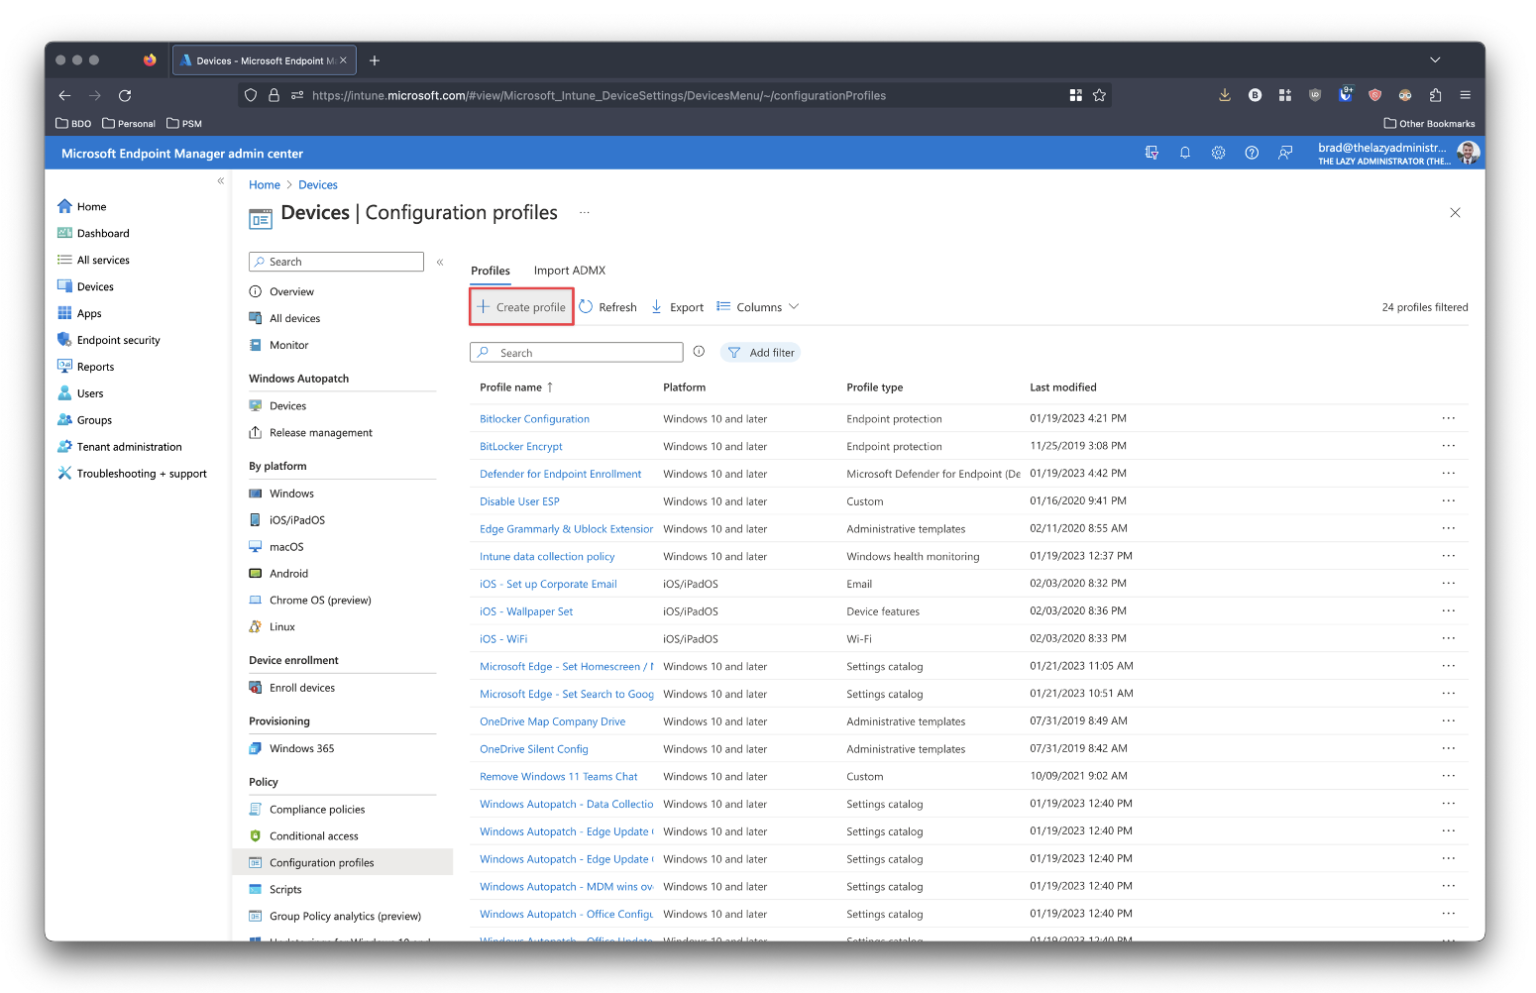The width and height of the screenshot is (1536, 993).
Task: Reload the page in browser toolbar
Action: (125, 96)
